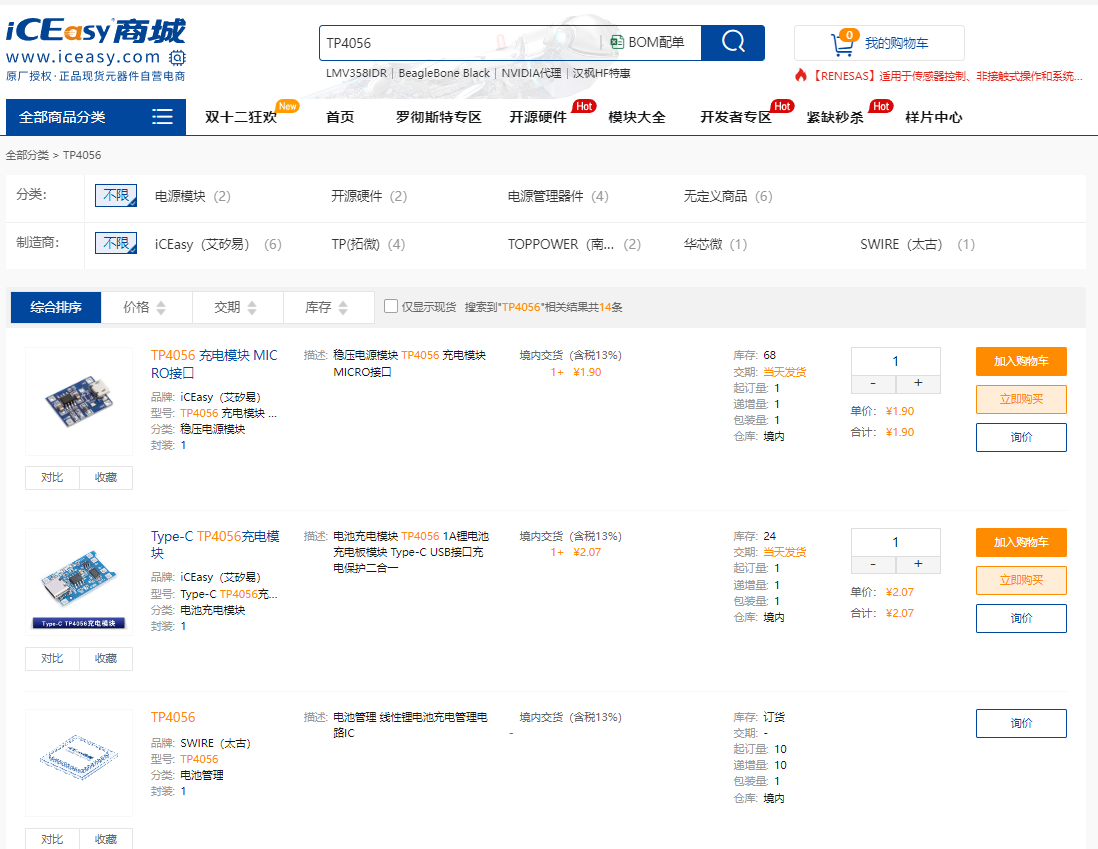Viewport: 1098px width, 849px height.
Task: Open 双十二狂欢 promotion tab
Action: 241,117
